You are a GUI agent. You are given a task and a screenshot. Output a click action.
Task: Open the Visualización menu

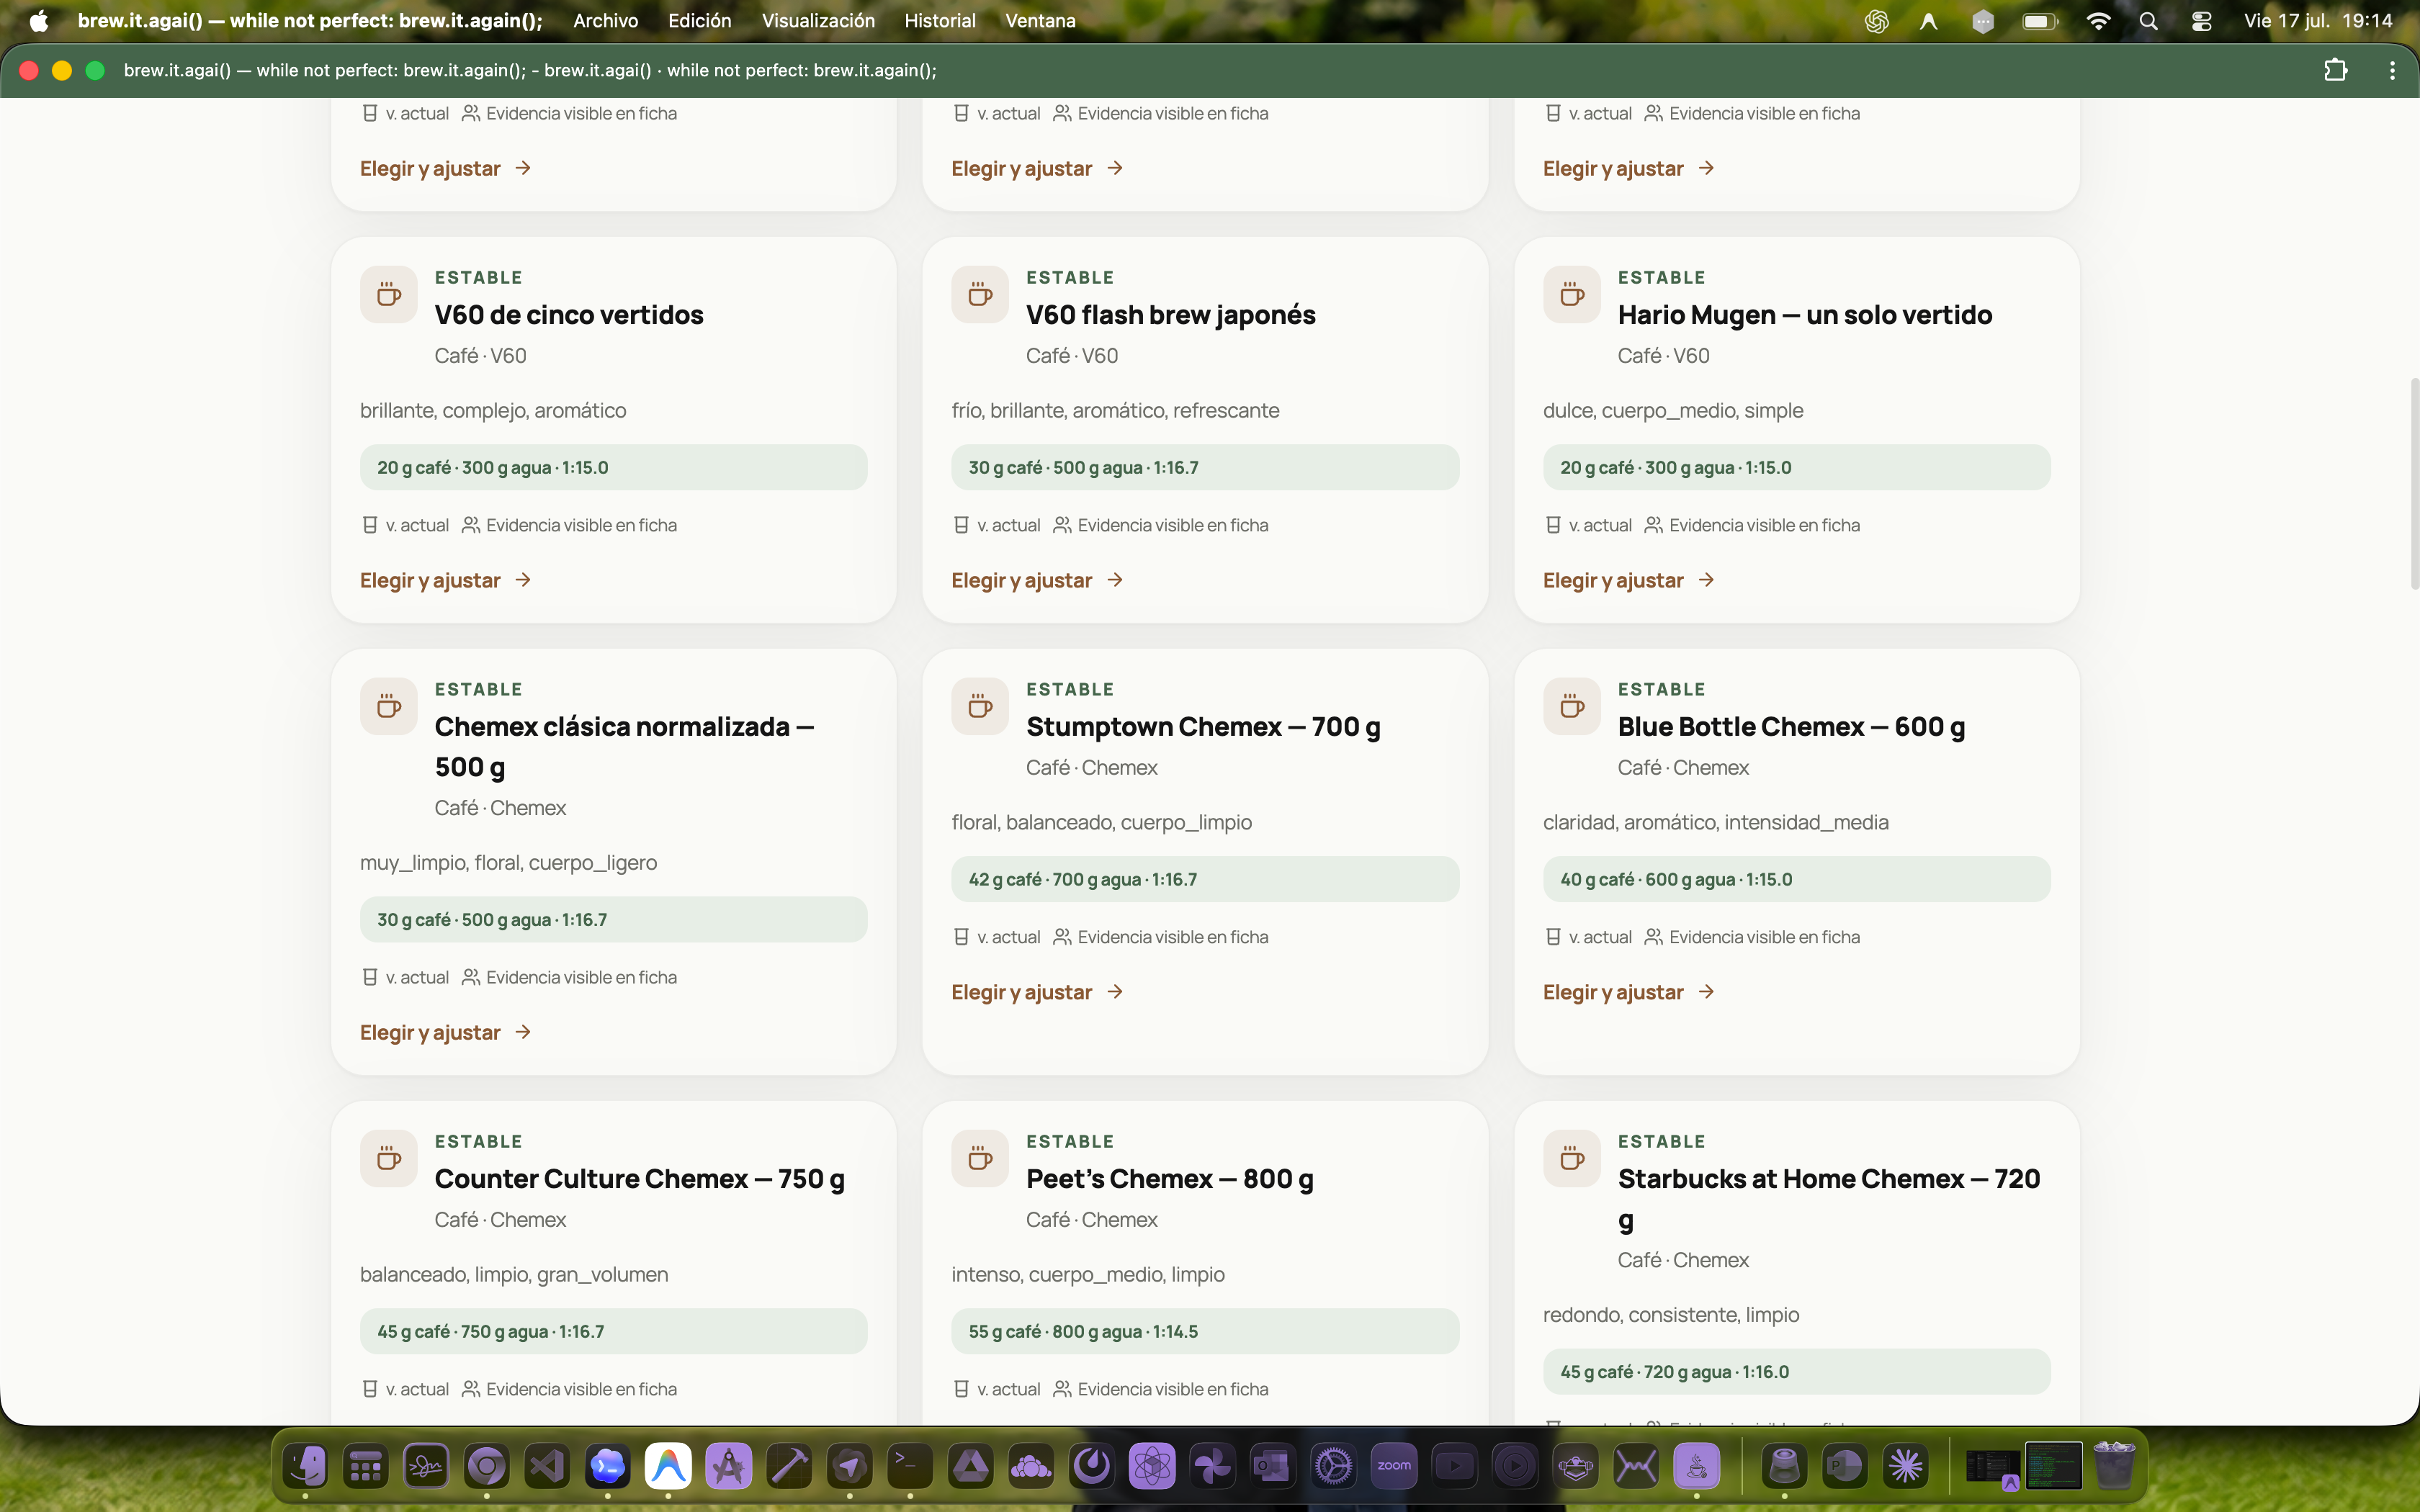tap(818, 21)
